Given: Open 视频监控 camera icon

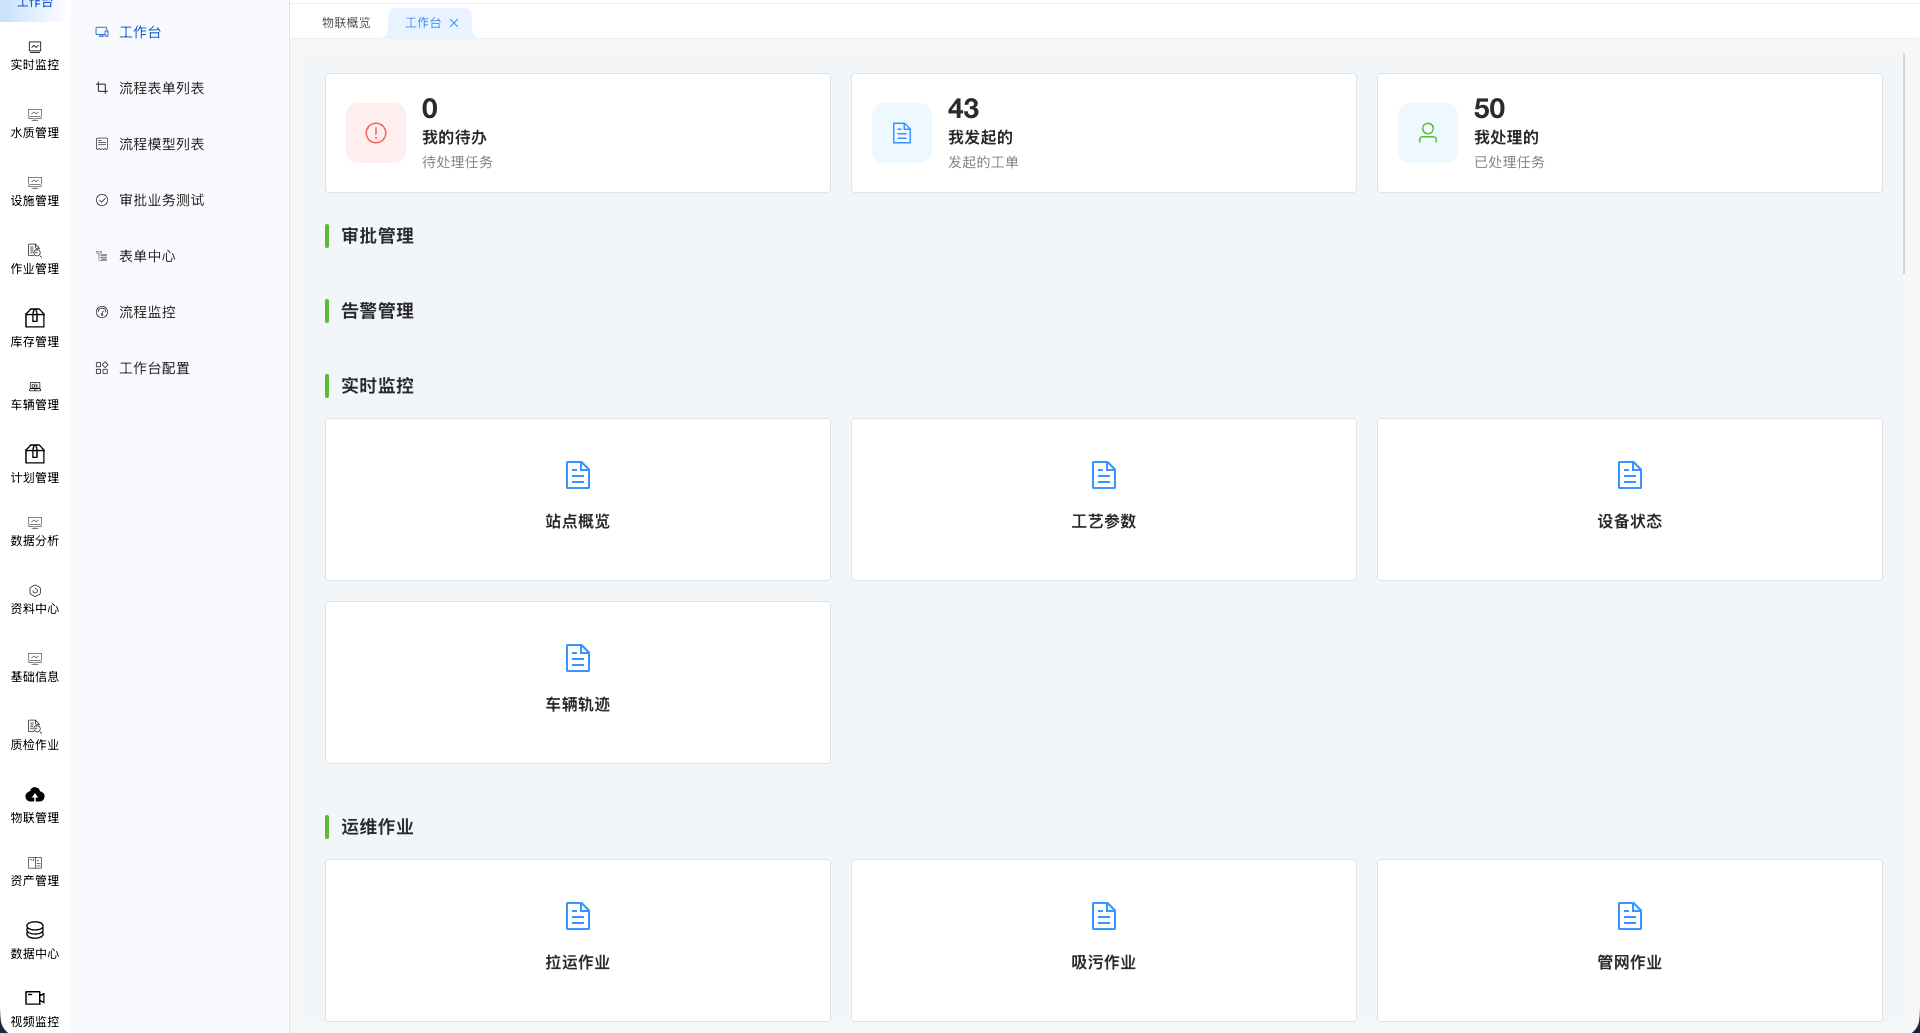Looking at the screenshot, I should pos(35,998).
